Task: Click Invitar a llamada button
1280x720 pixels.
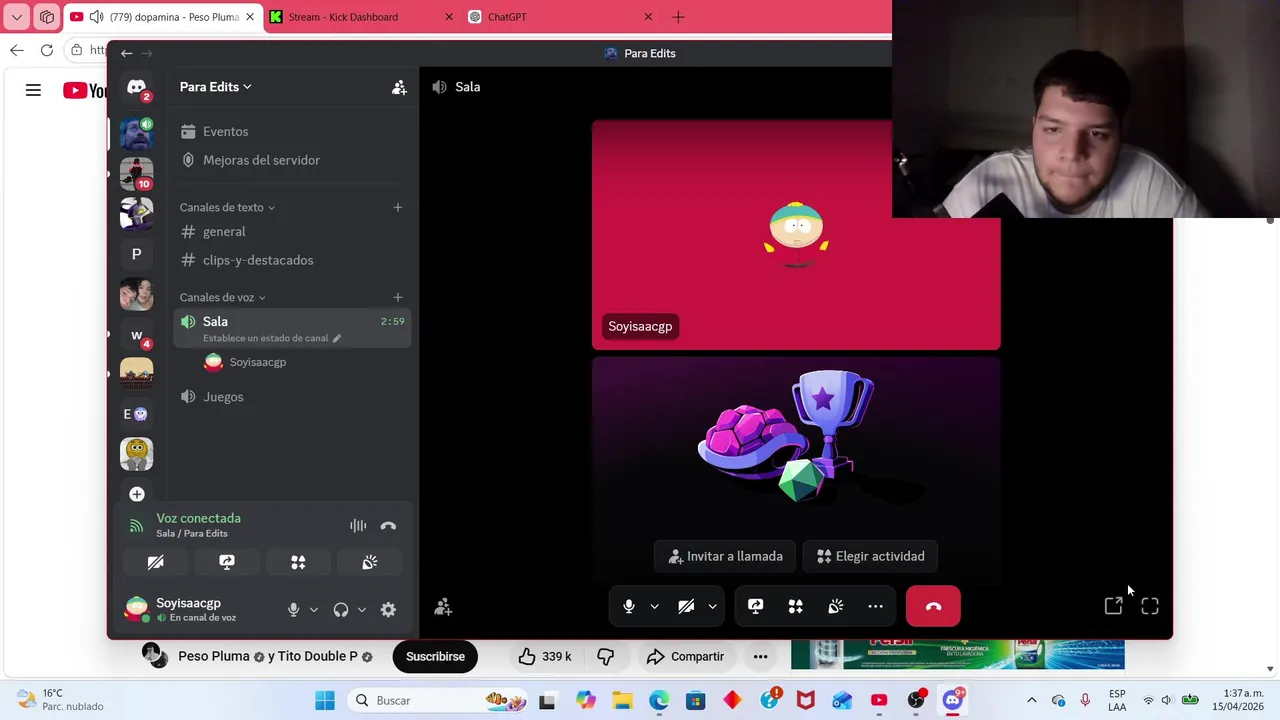Action: [725, 556]
